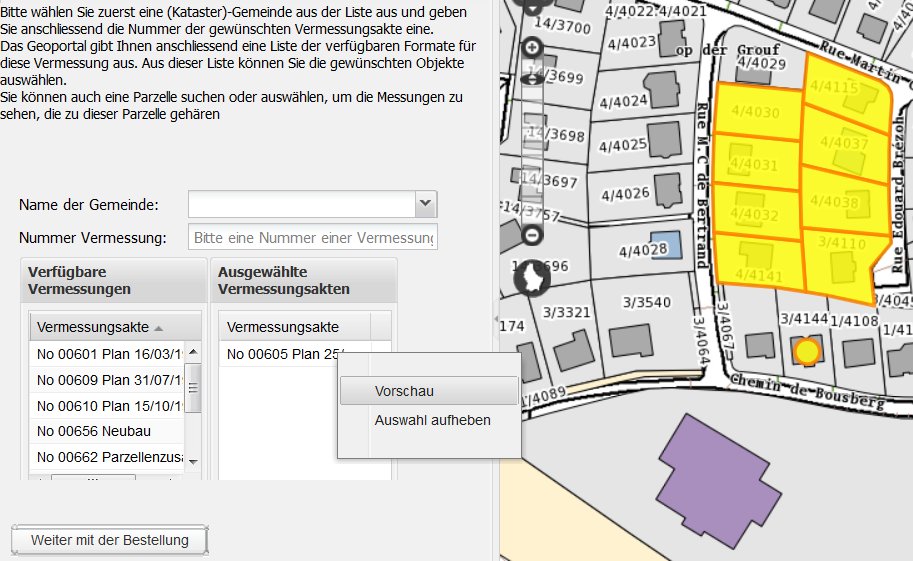Image resolution: width=913 pixels, height=561 pixels.
Task: Choose Vorschau from the context menu
Action: (x=429, y=391)
